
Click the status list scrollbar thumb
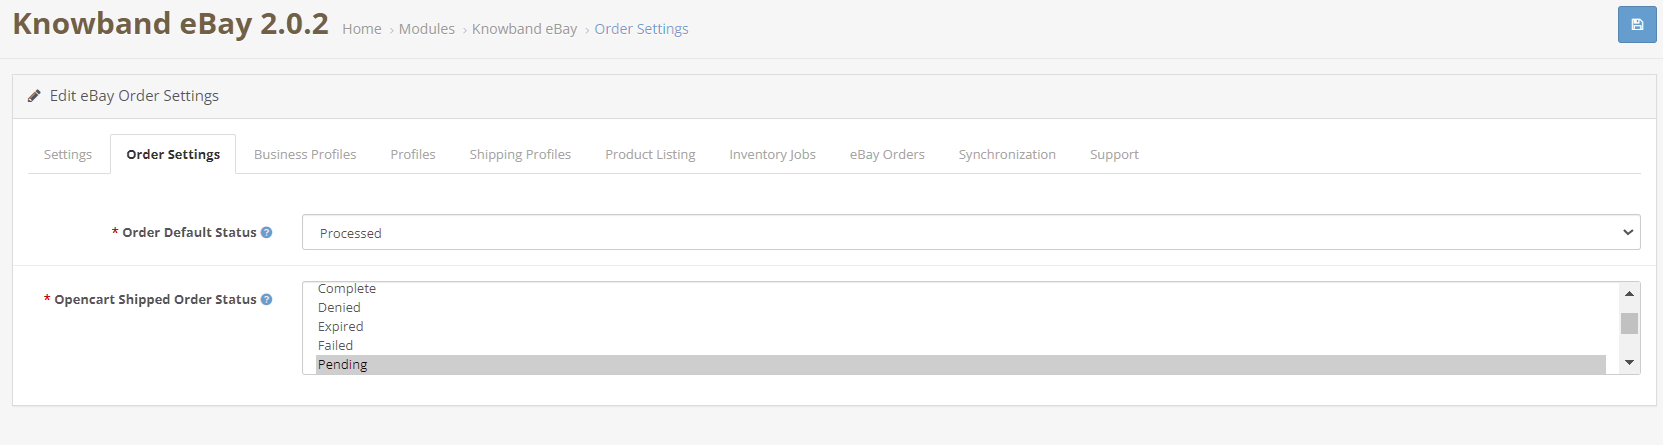(x=1629, y=323)
